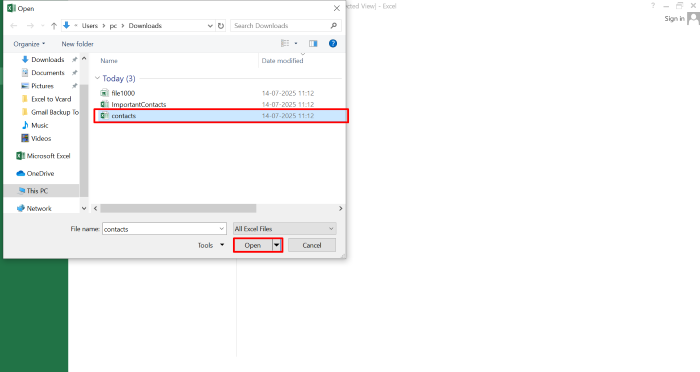700x372 pixels.
Task: Expand the File name dropdown
Action: tap(222, 229)
